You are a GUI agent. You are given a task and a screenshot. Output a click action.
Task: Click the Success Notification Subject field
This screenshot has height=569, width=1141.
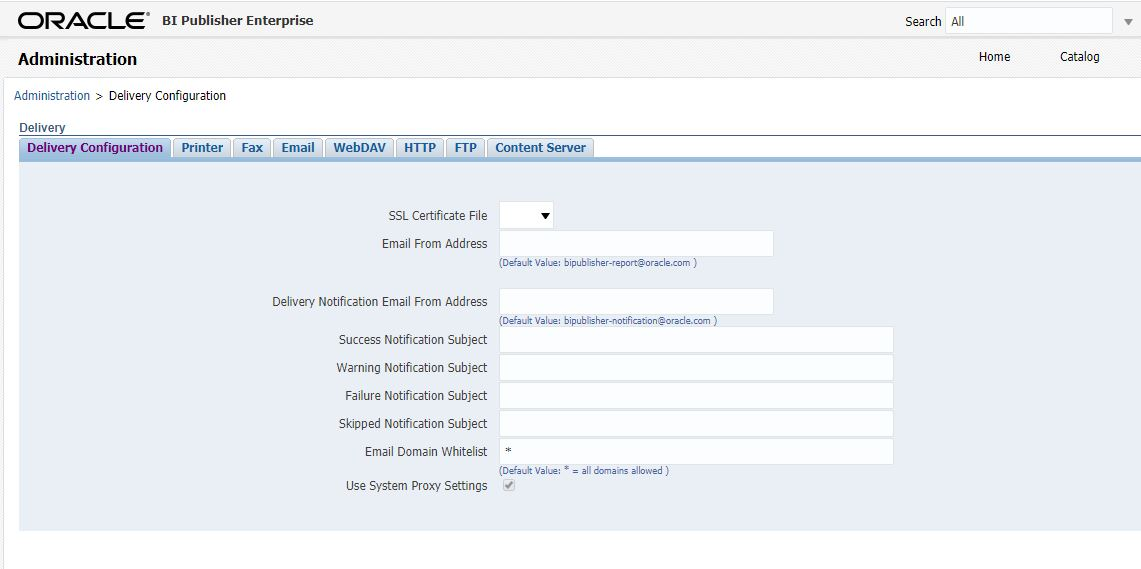[x=696, y=340]
